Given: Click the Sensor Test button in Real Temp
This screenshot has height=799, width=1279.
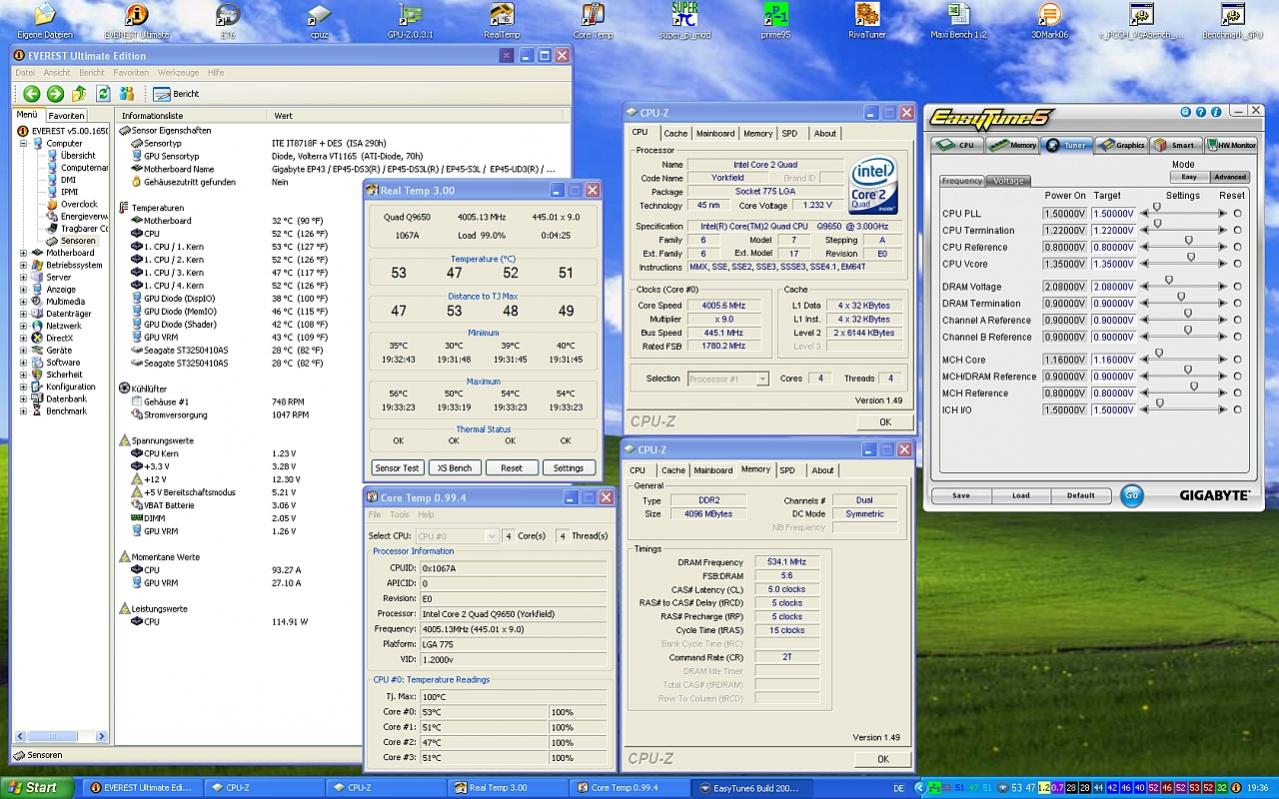Looking at the screenshot, I should click(x=397, y=468).
